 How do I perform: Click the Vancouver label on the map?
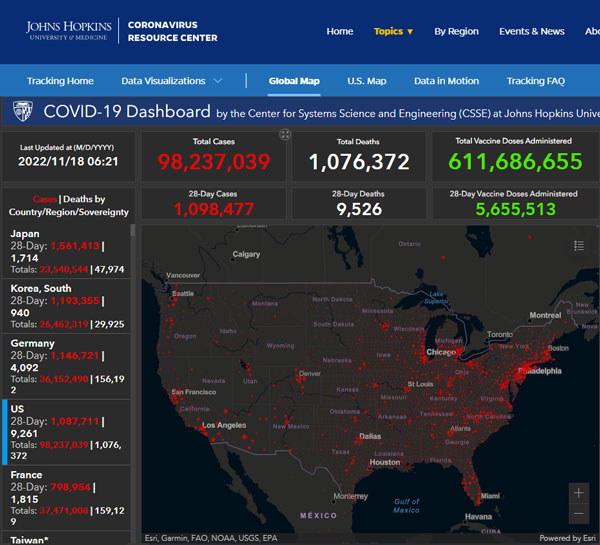(x=183, y=275)
